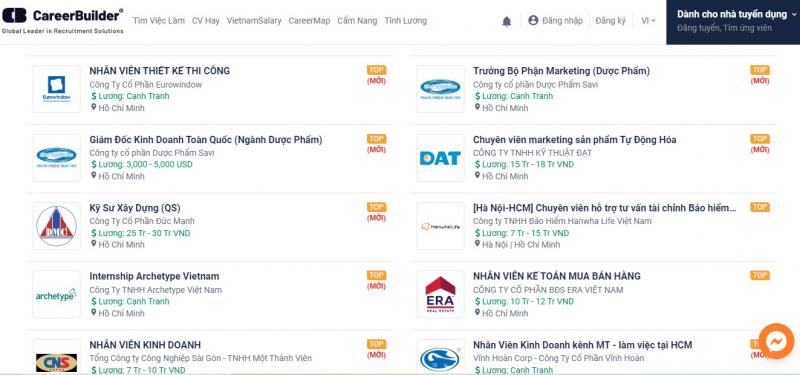
Task: Open the CV Hay menu item
Action: [x=206, y=21]
